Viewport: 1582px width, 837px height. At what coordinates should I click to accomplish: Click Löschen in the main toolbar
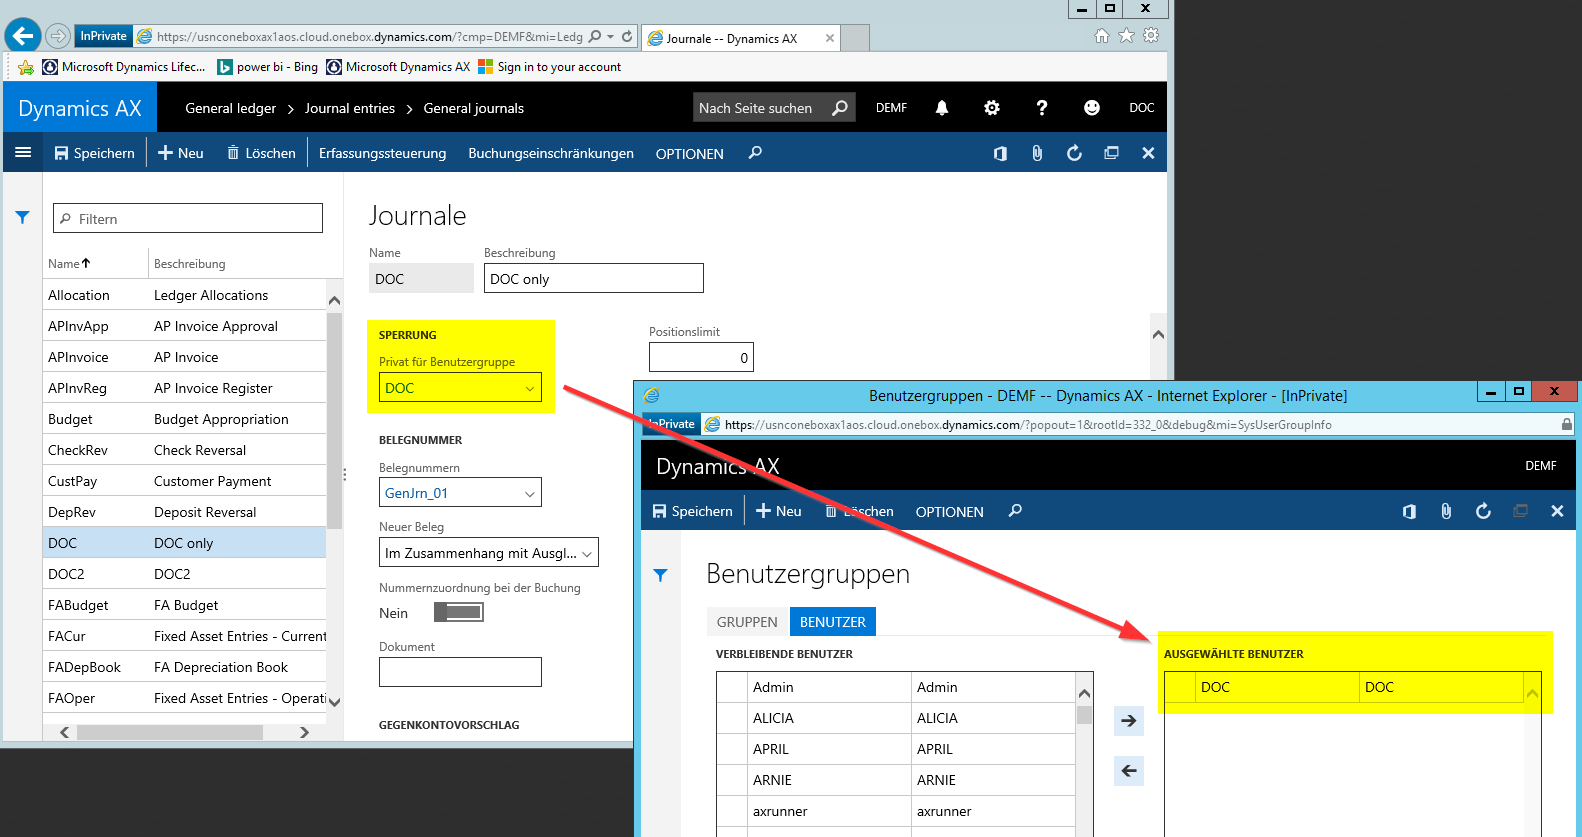(261, 153)
